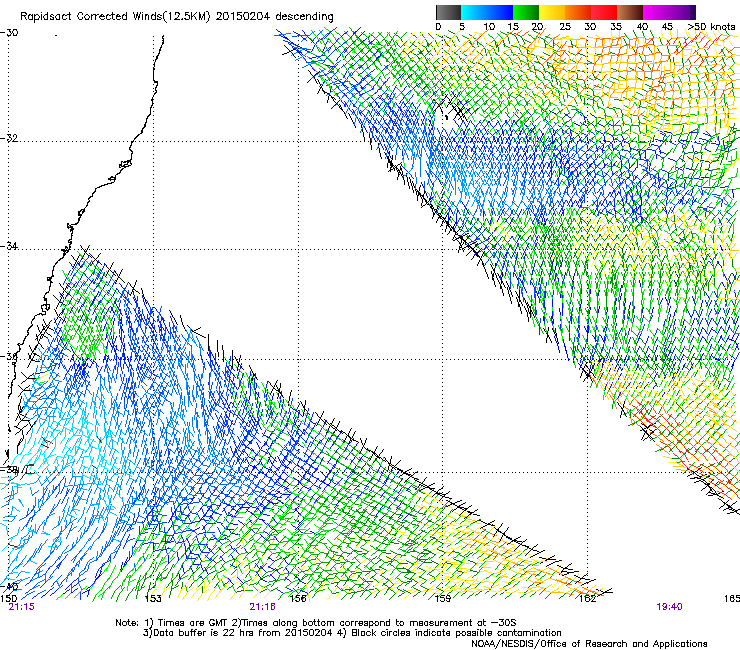Screen dimensions: 740x650
Task: Click the '153' longitude label
Action: coord(152,599)
